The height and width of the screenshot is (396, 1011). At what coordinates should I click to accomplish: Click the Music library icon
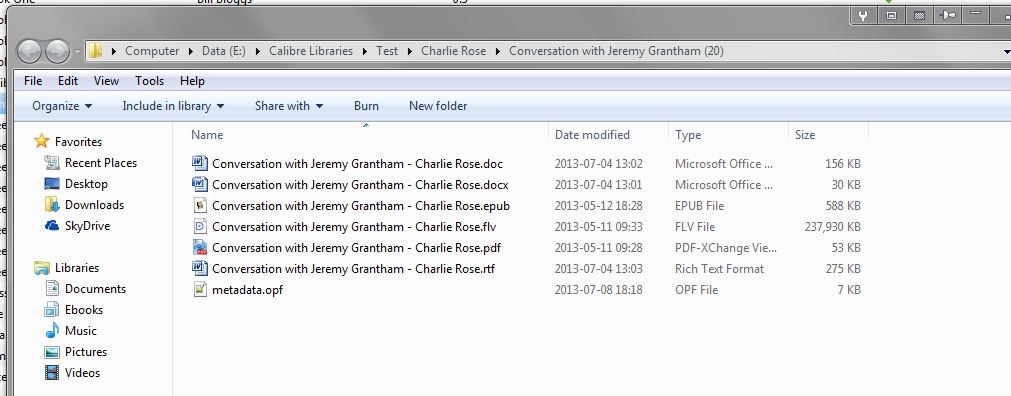tap(52, 331)
